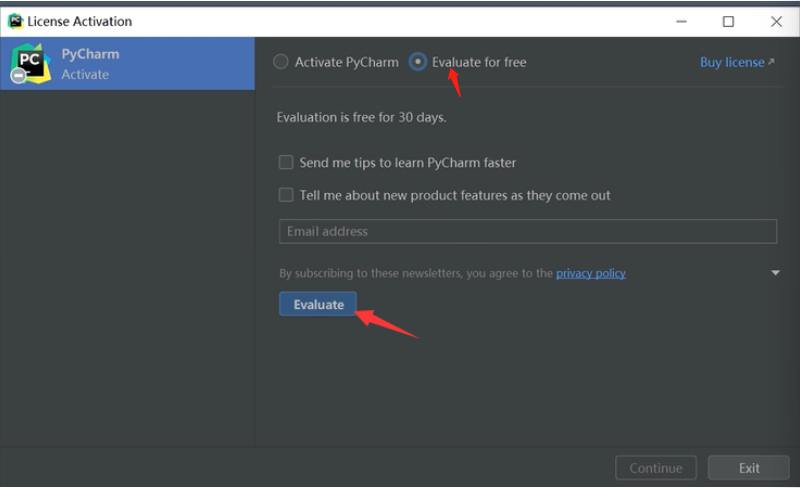Image resolution: width=800 pixels, height=488 pixels.
Task: Click the 'Evaluation is free for 30 days.' text
Action: pos(361,117)
